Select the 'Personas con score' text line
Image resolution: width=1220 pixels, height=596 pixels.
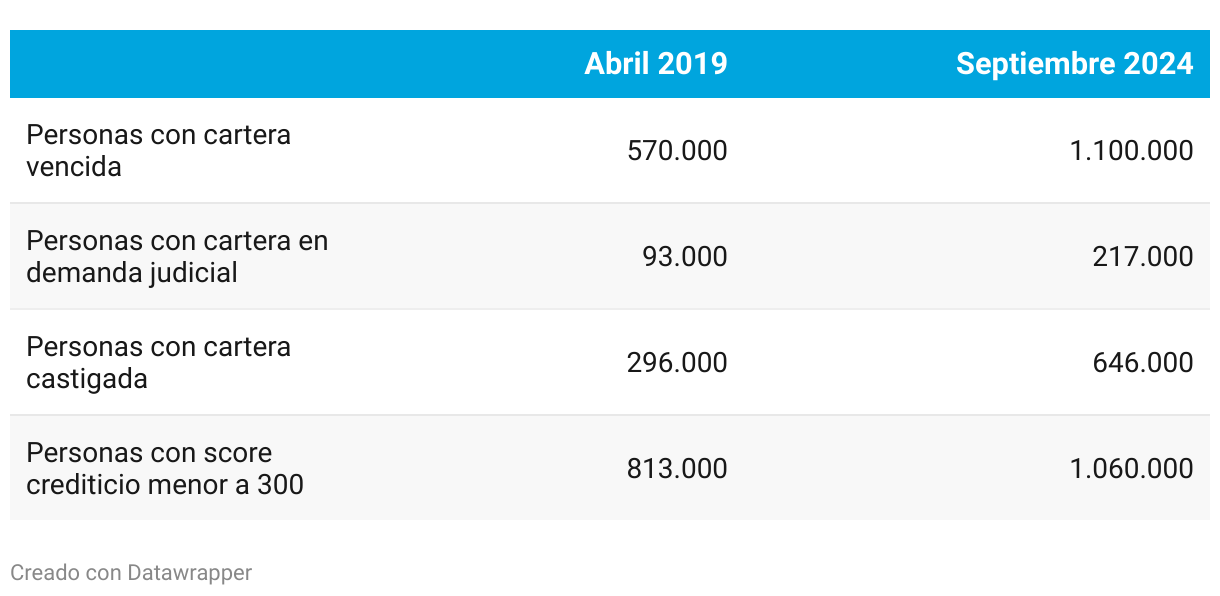point(149,453)
